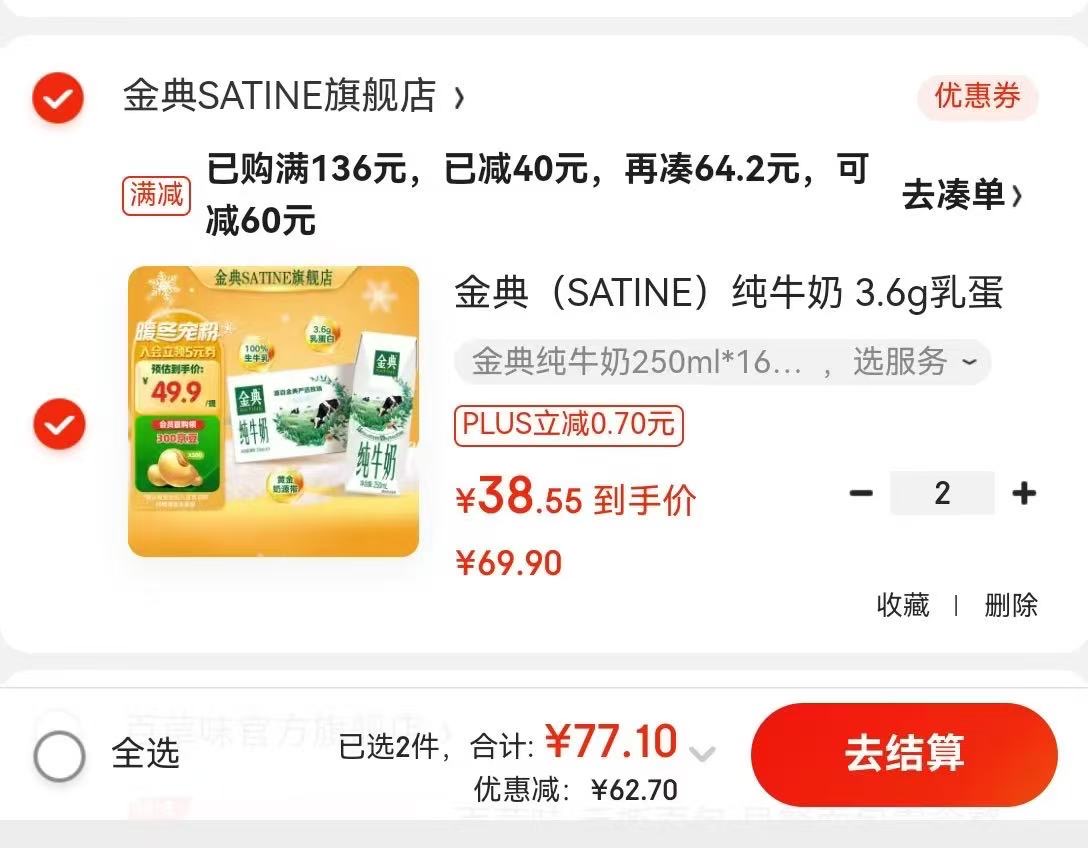Viewport: 1088px width, 848px height.
Task: Expand the 金典纯牛奶250ml*16 specification dropdown
Action: (722, 362)
